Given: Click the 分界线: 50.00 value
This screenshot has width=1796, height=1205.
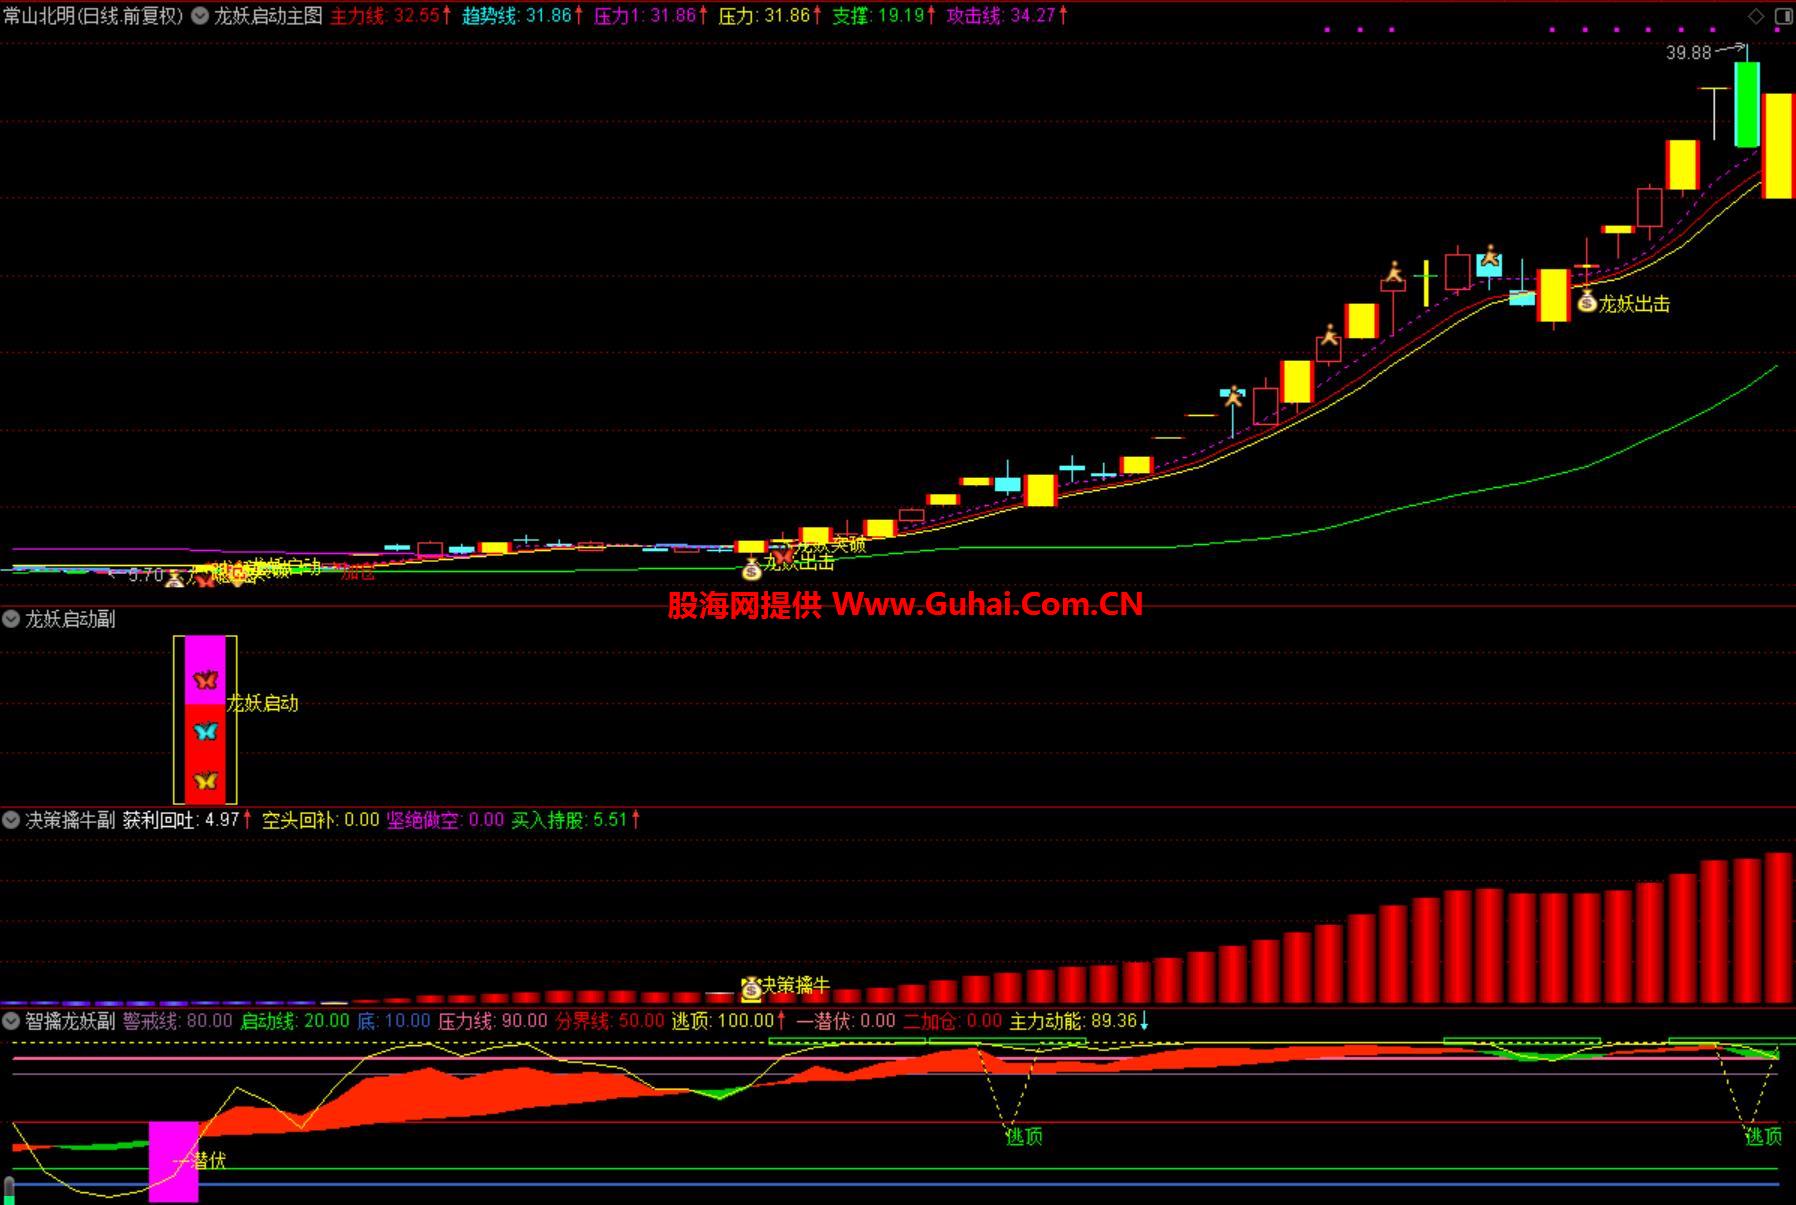Looking at the screenshot, I should point(610,1021).
